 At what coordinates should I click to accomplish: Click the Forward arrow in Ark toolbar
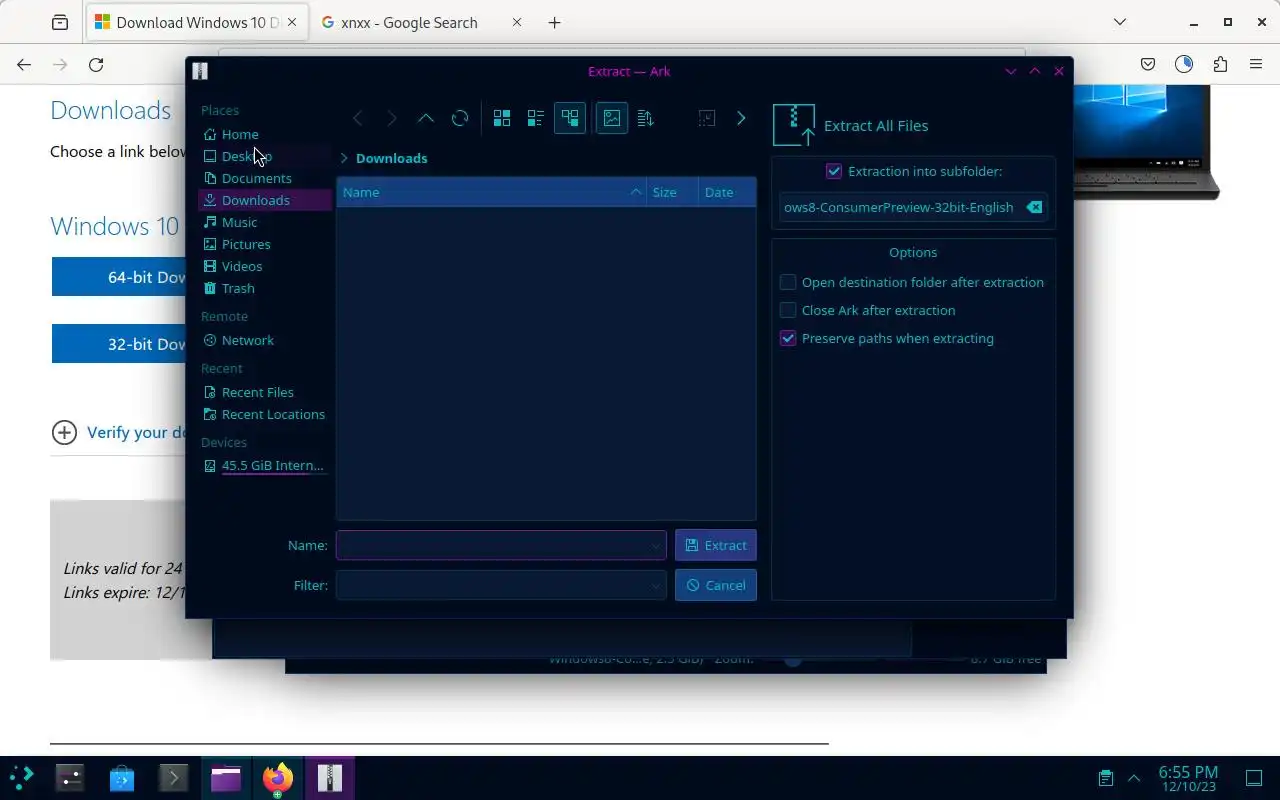[x=392, y=118]
